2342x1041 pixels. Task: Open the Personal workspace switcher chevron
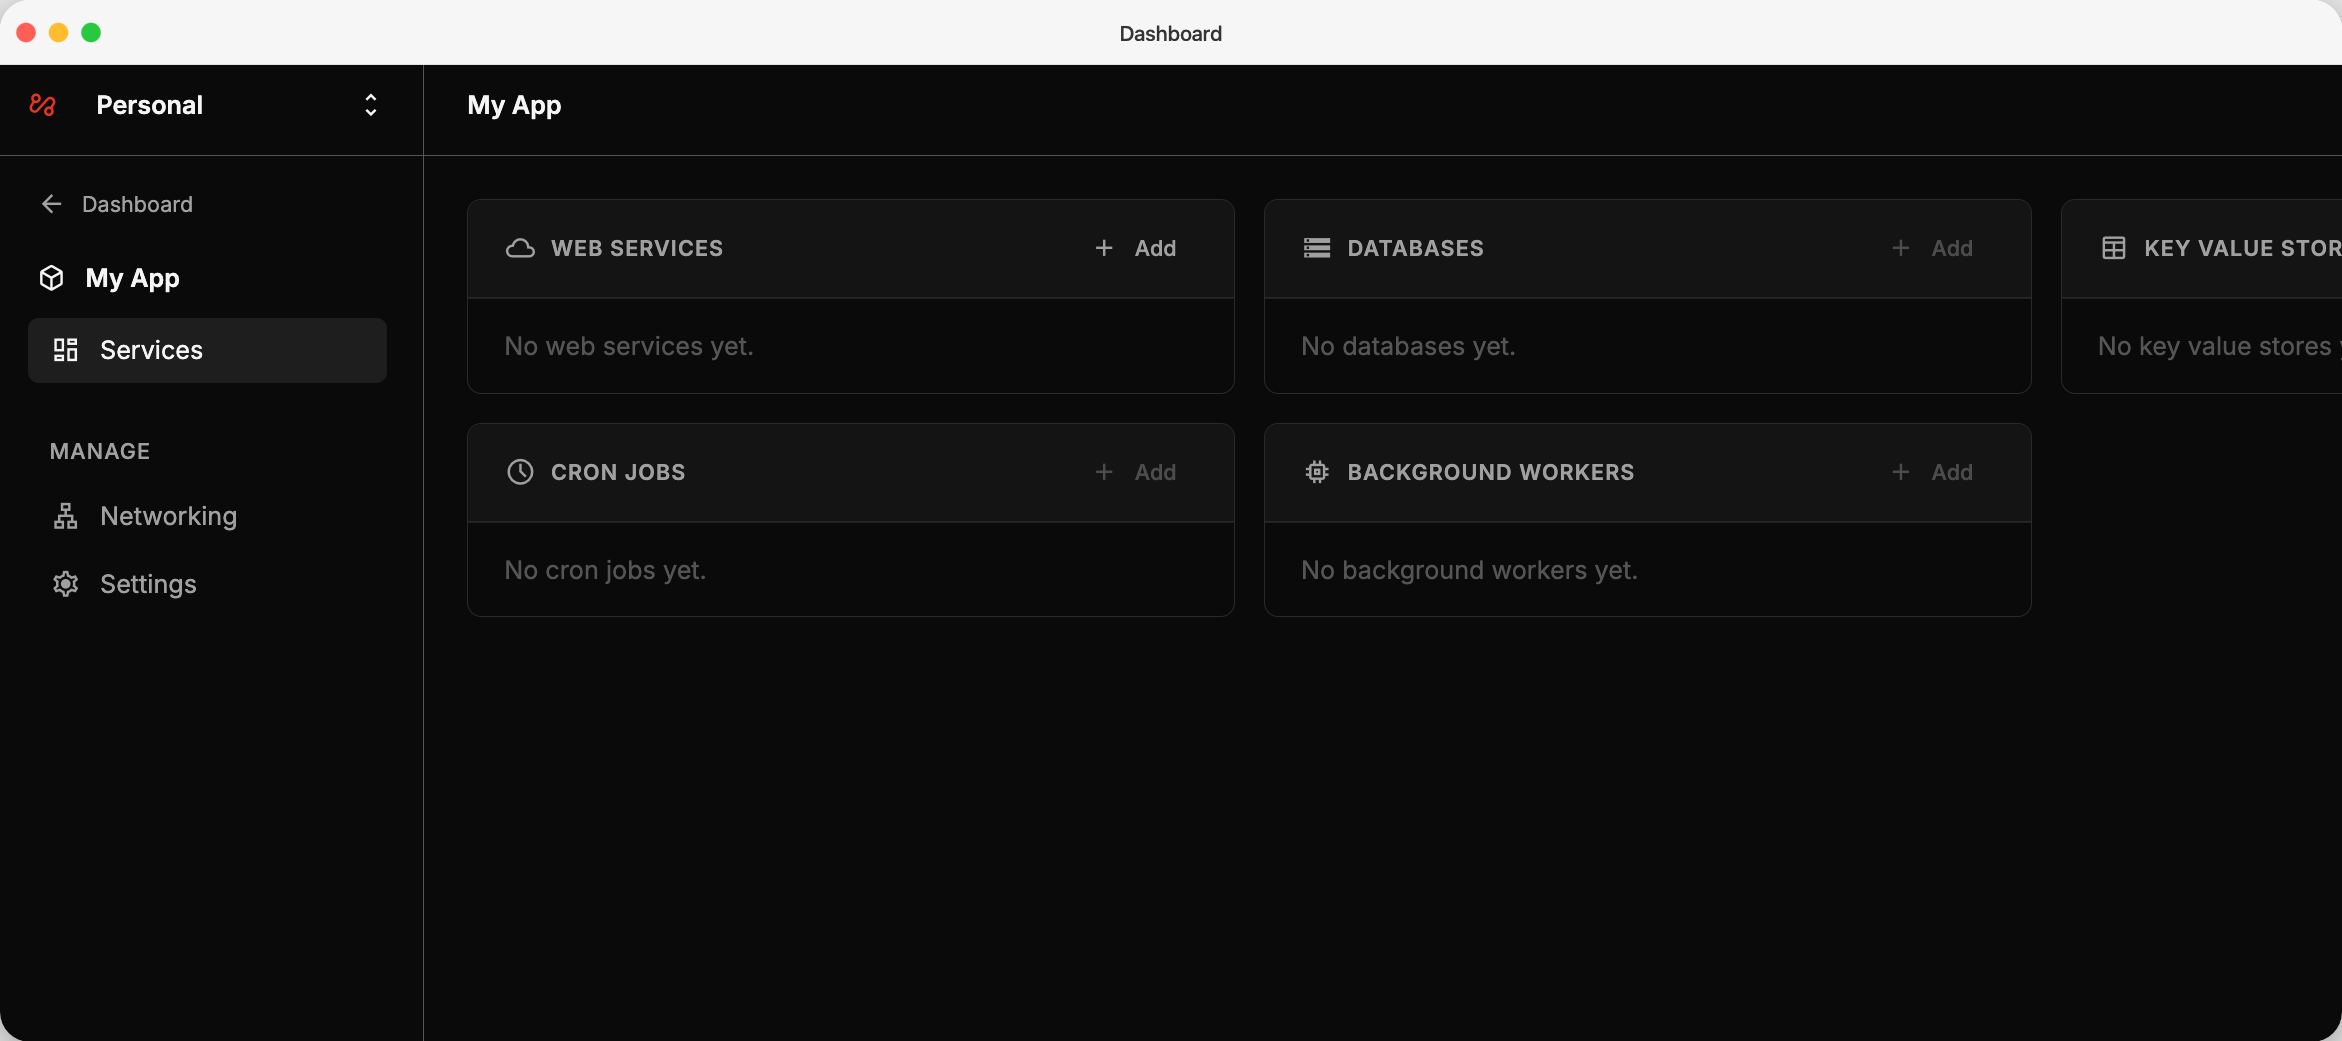[370, 105]
